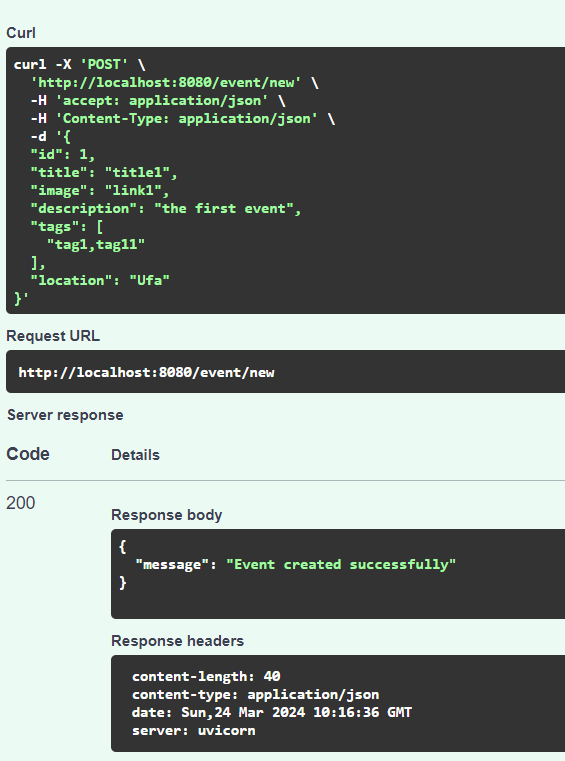The width and height of the screenshot is (565, 761).
Task: Click the Response headers label
Action: pyautogui.click(x=177, y=641)
